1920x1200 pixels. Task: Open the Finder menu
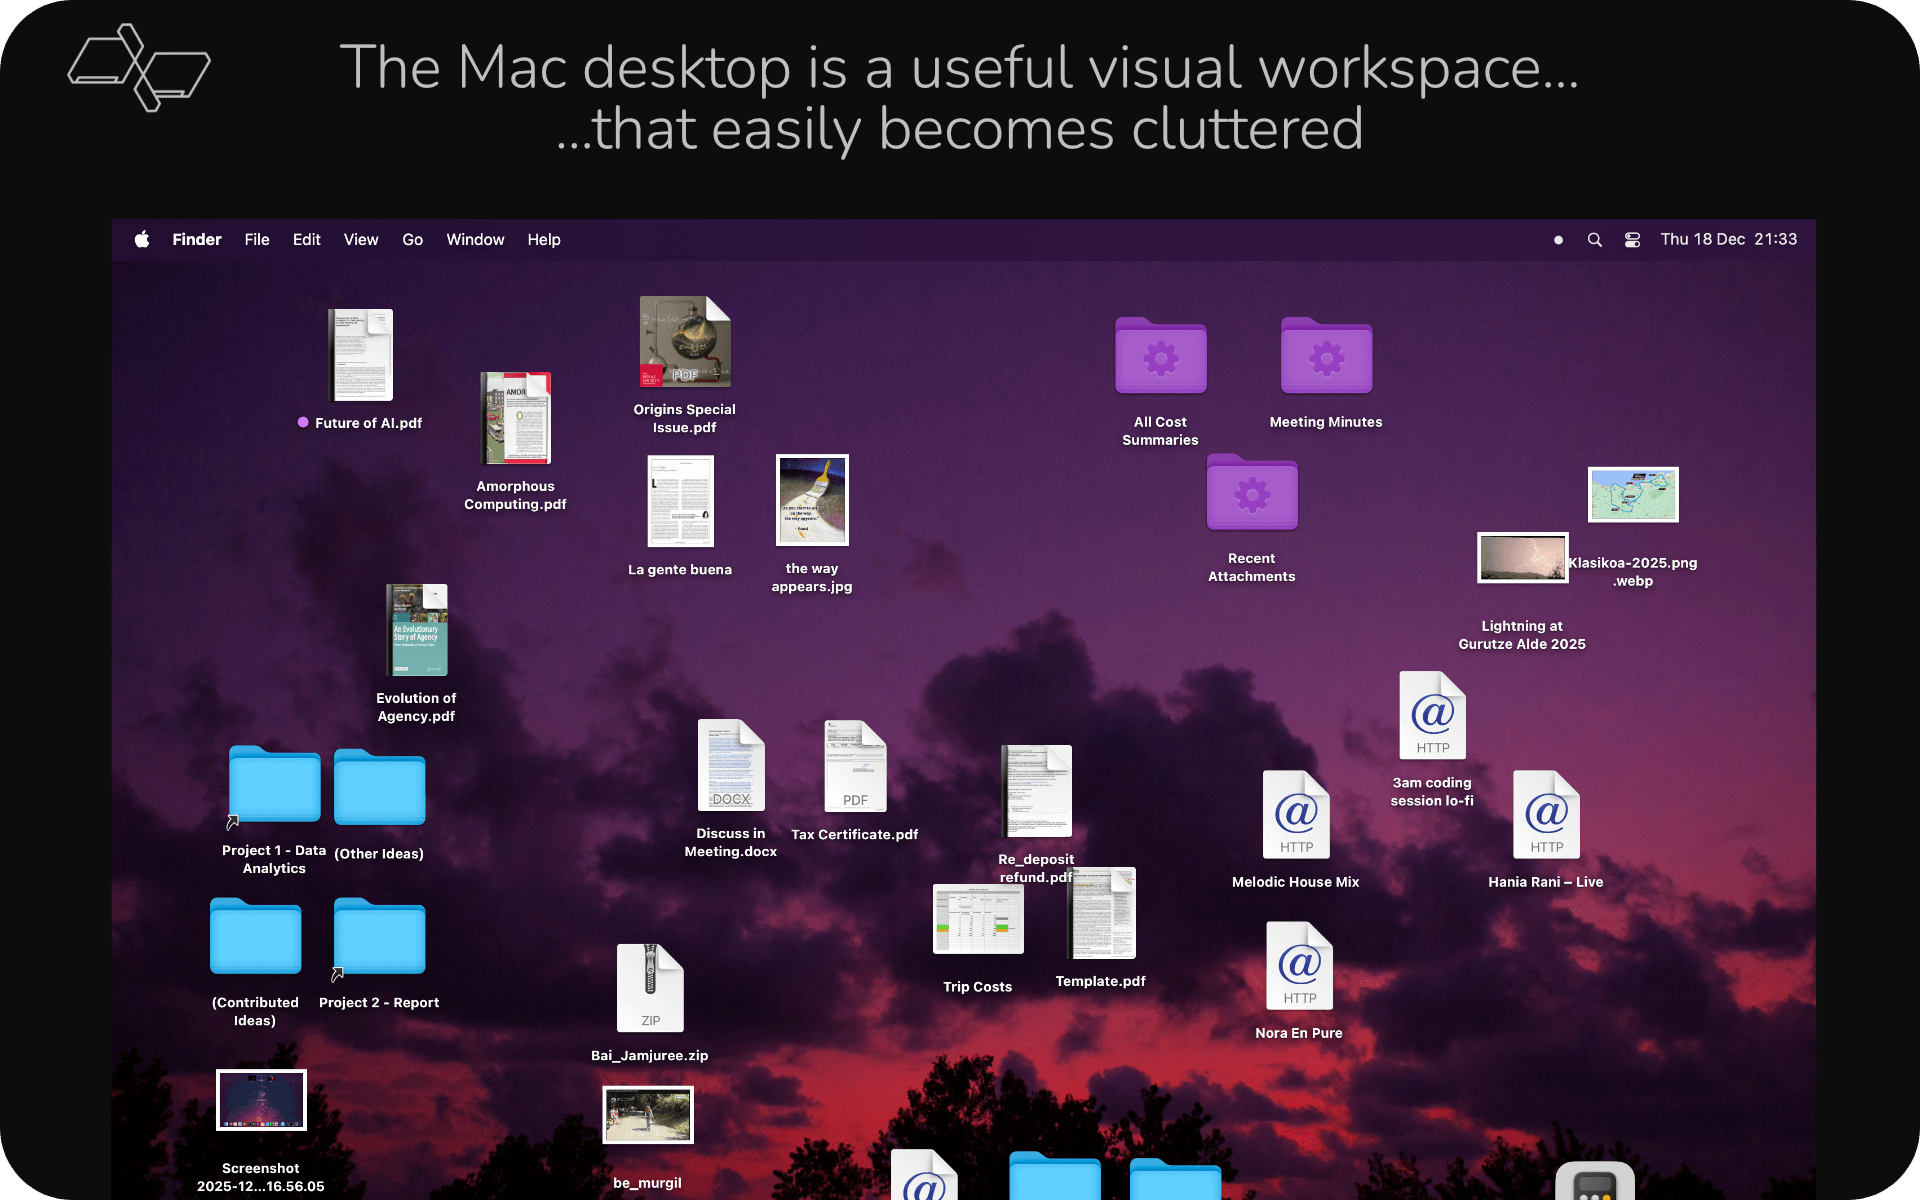[x=197, y=240]
